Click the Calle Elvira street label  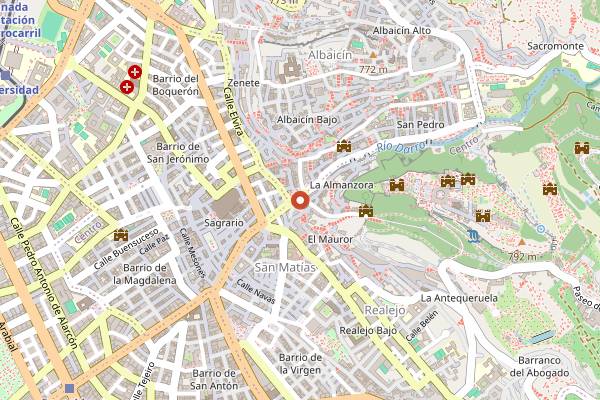click(x=233, y=111)
